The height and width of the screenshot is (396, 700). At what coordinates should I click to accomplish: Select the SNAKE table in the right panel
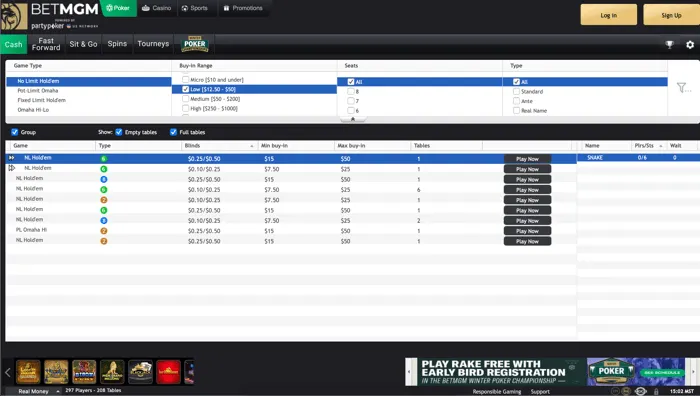pos(638,158)
